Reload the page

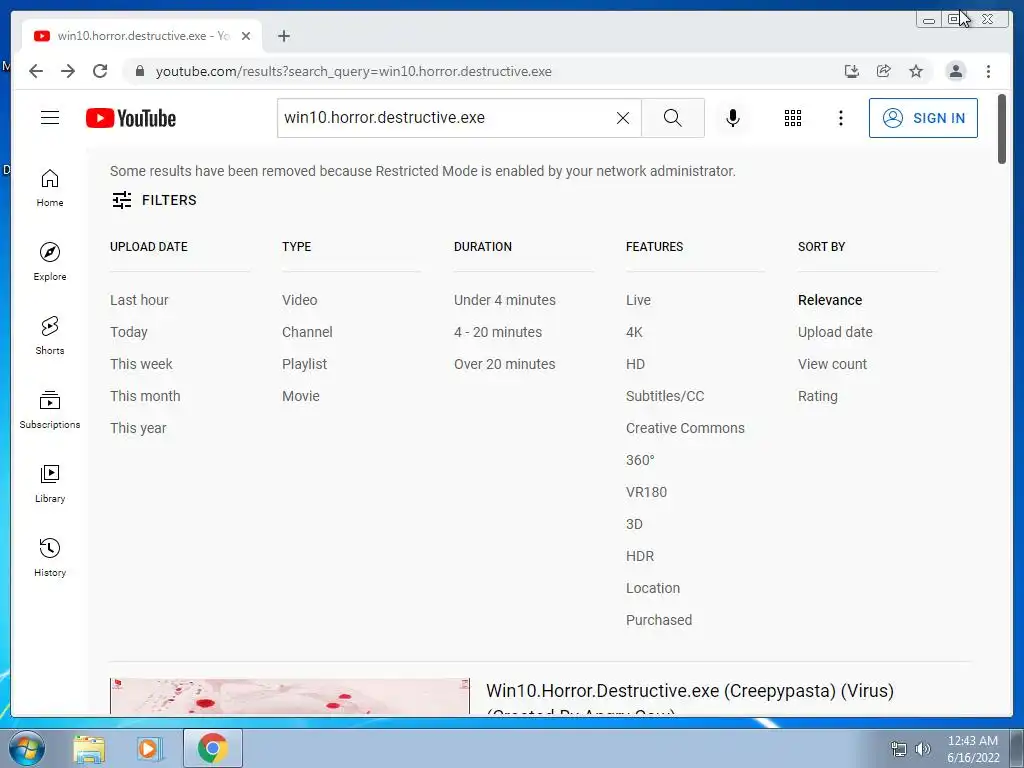coord(100,71)
